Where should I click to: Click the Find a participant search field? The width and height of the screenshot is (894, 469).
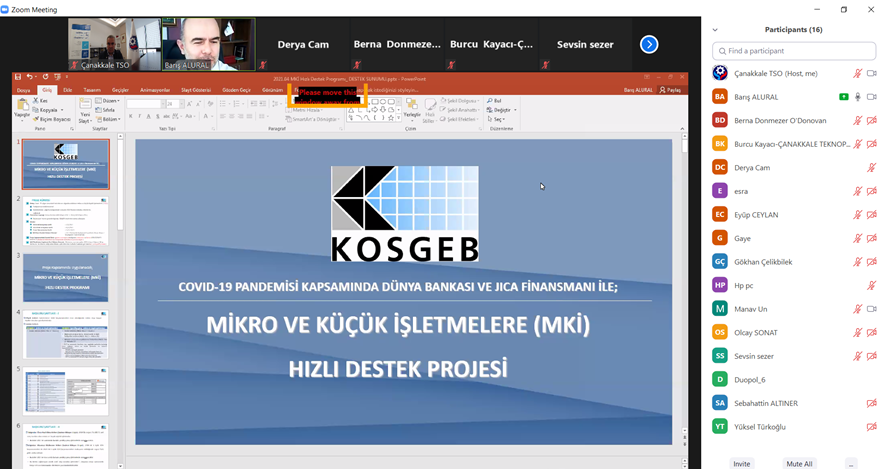(794, 51)
